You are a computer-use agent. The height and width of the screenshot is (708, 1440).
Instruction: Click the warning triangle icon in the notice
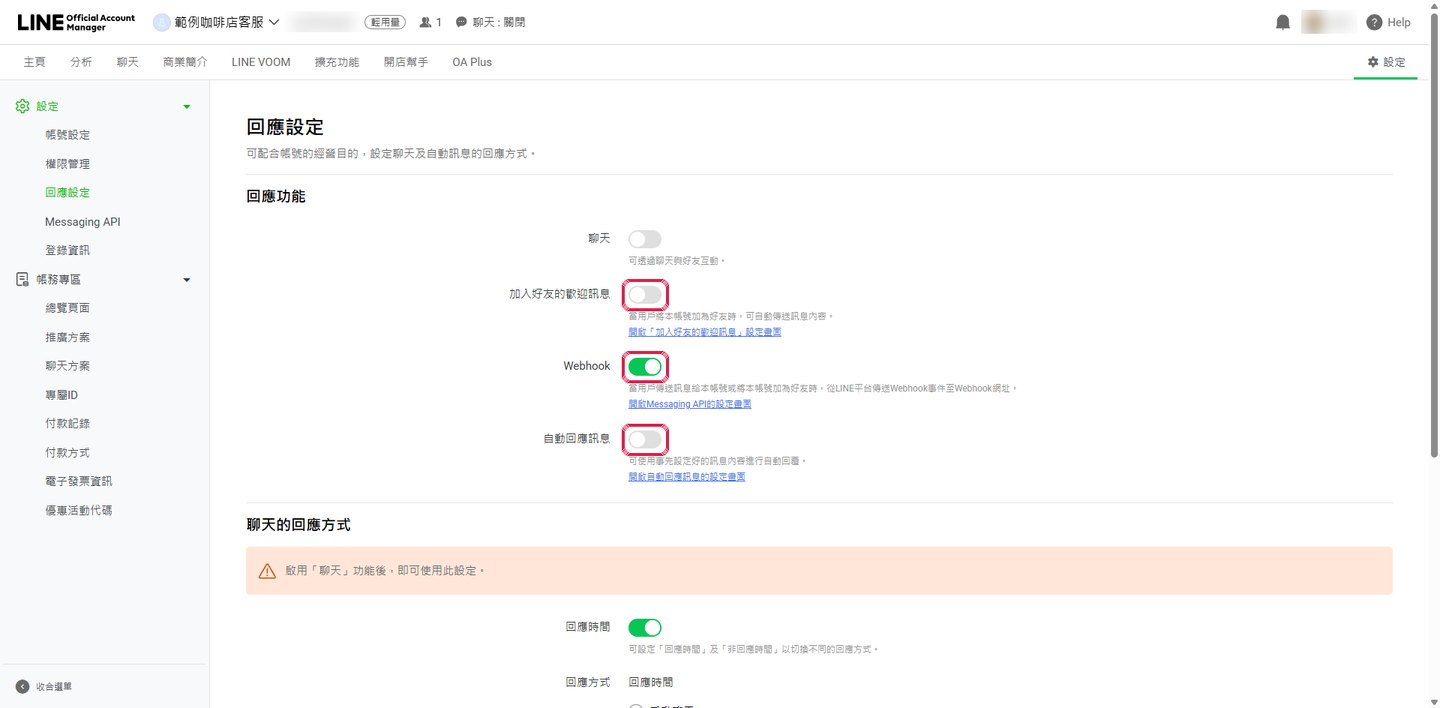267,571
